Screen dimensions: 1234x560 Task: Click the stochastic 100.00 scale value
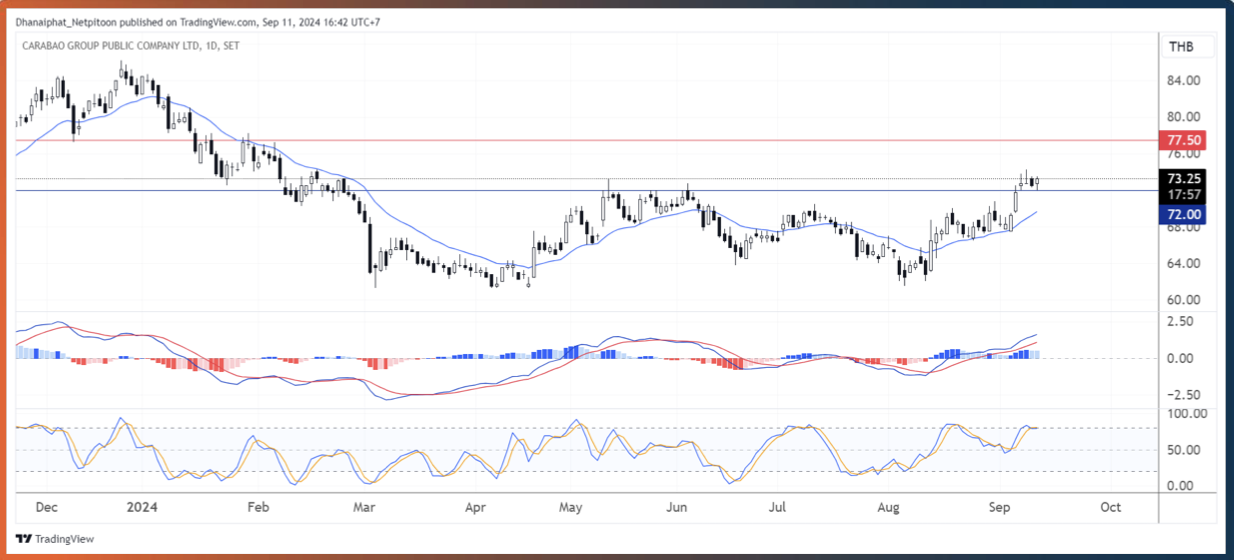click(x=1187, y=413)
